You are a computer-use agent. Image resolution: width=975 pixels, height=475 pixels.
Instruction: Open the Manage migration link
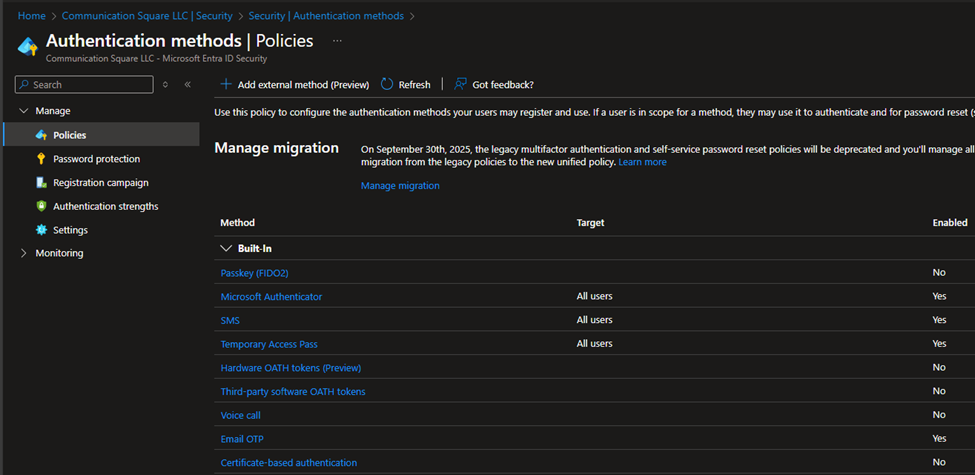(x=400, y=186)
